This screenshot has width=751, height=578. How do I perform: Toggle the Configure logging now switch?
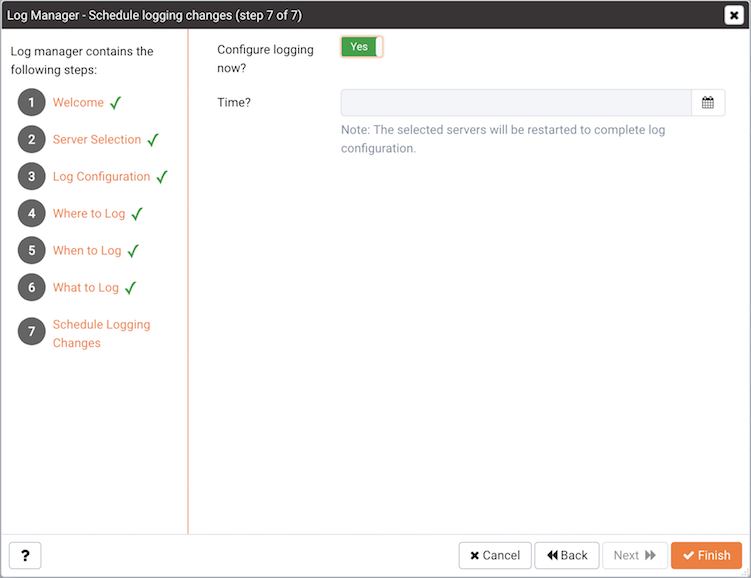(362, 47)
